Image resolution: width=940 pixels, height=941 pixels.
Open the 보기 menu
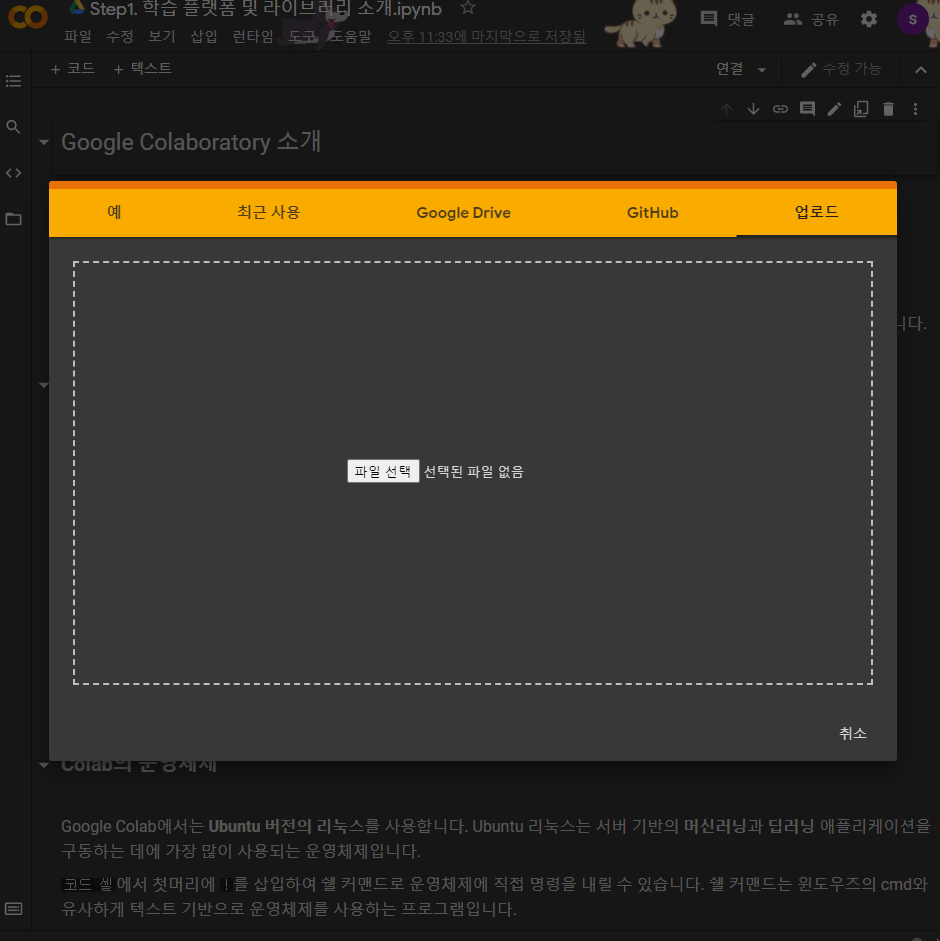(x=161, y=37)
